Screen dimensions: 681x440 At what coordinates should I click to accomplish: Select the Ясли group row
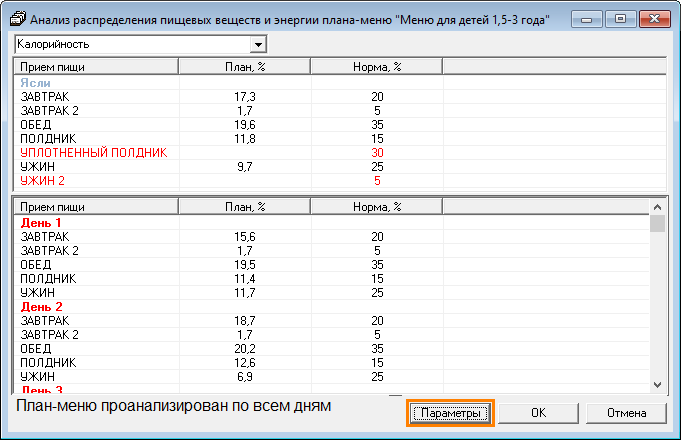point(35,82)
